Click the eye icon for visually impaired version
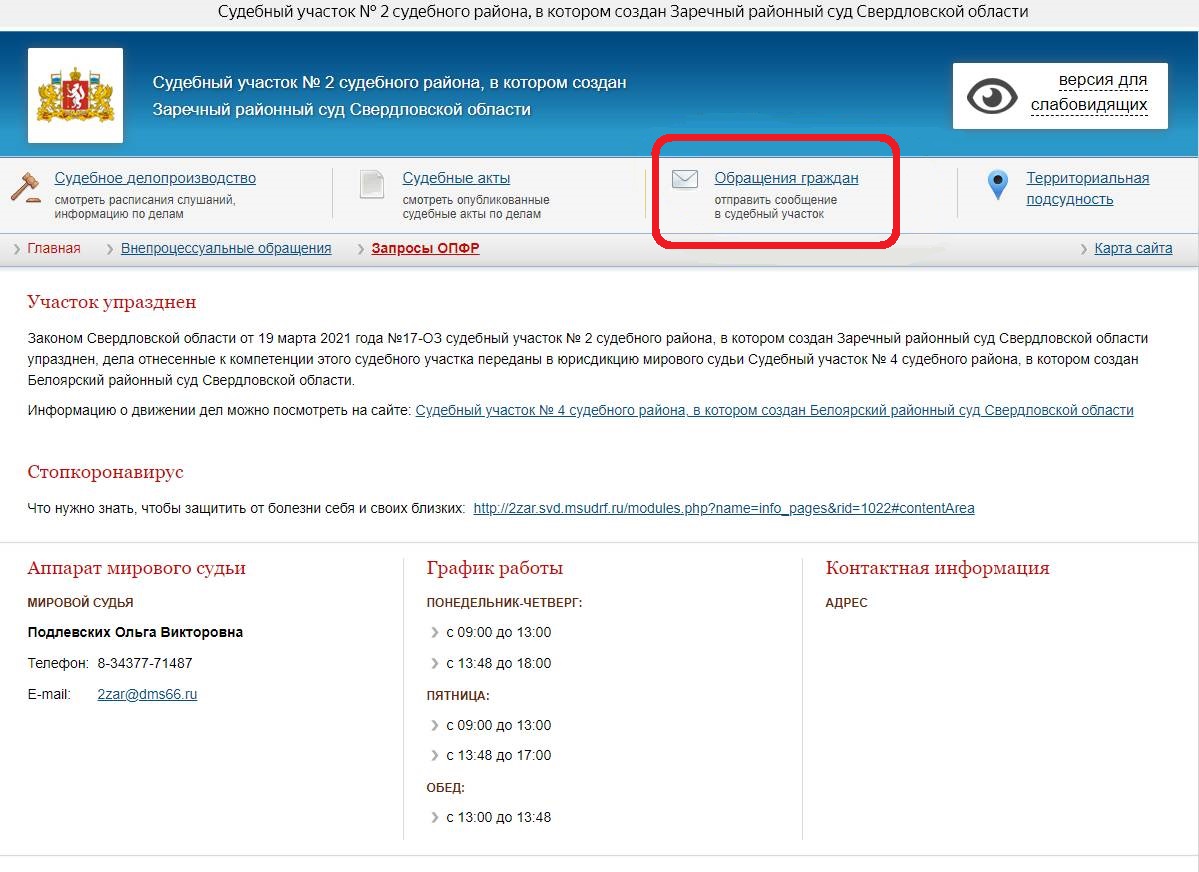Screen dimensions: 1199x872 pos(992,96)
